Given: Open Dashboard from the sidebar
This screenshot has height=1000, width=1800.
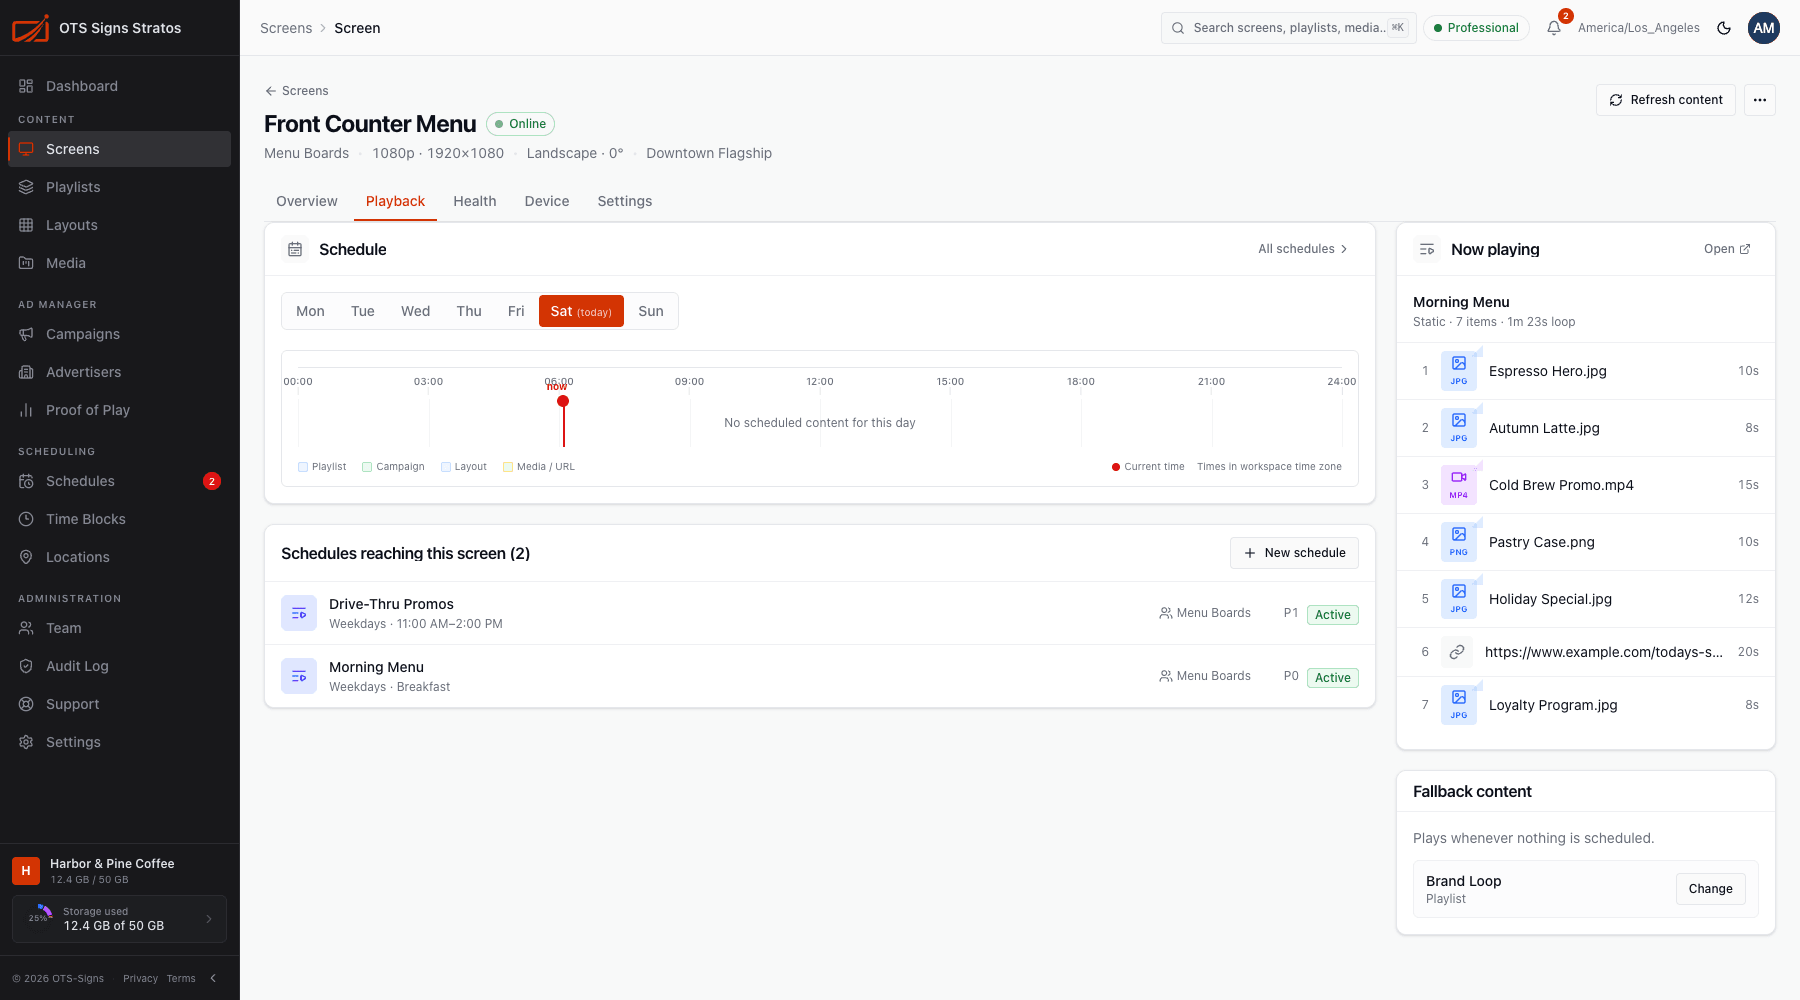Looking at the screenshot, I should [x=119, y=86].
